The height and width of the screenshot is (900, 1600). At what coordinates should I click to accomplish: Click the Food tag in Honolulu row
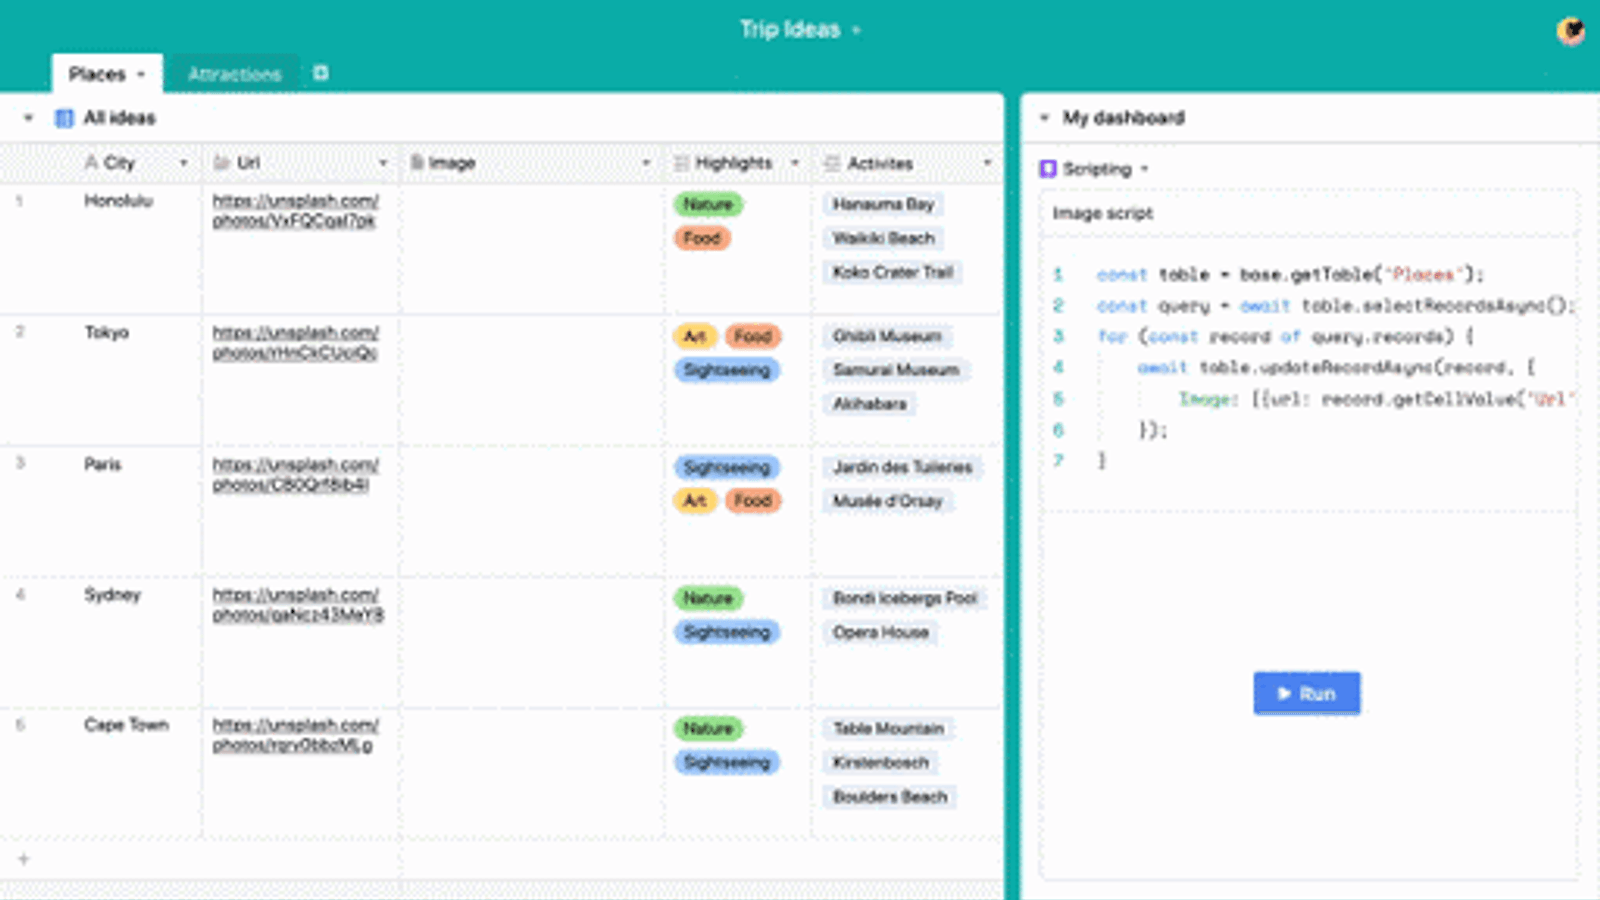tap(702, 238)
